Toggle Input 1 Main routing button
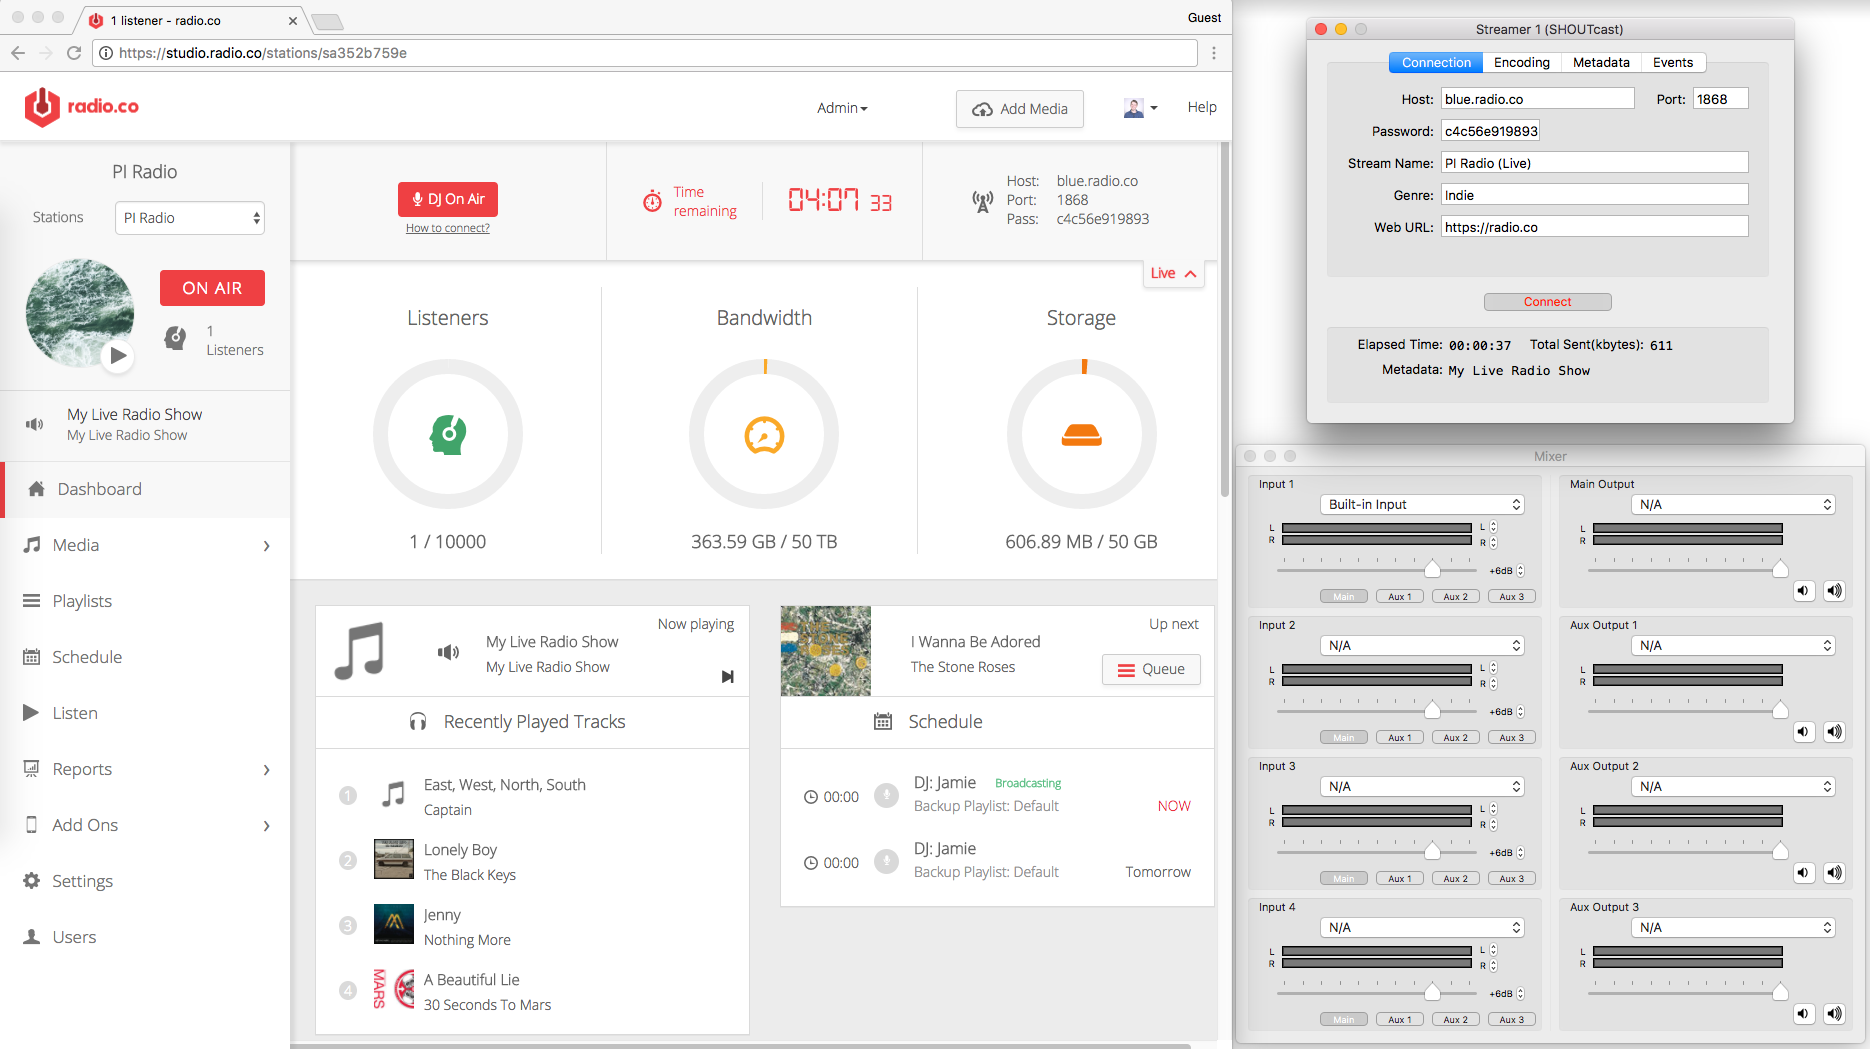The image size is (1870, 1049). pyautogui.click(x=1344, y=597)
